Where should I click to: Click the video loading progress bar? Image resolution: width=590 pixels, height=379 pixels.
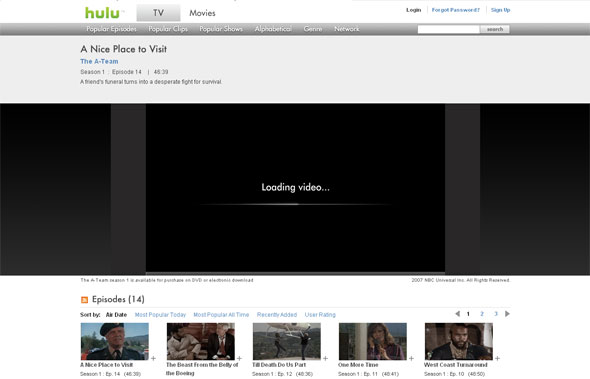(295, 204)
